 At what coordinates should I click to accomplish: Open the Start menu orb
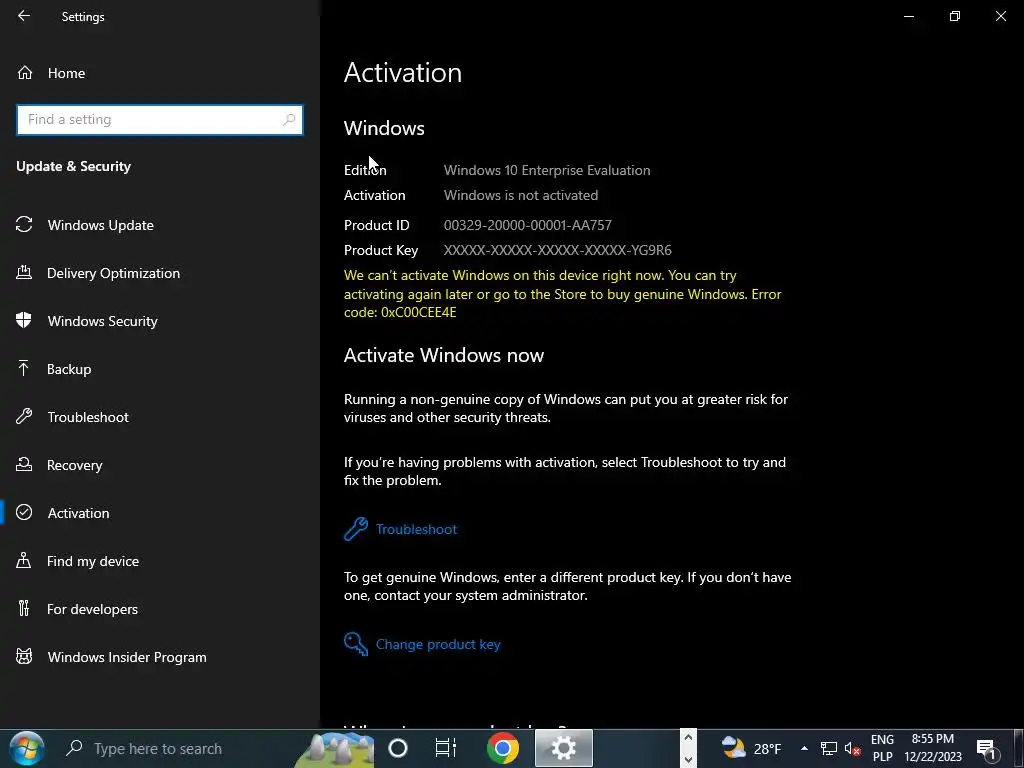[27, 748]
